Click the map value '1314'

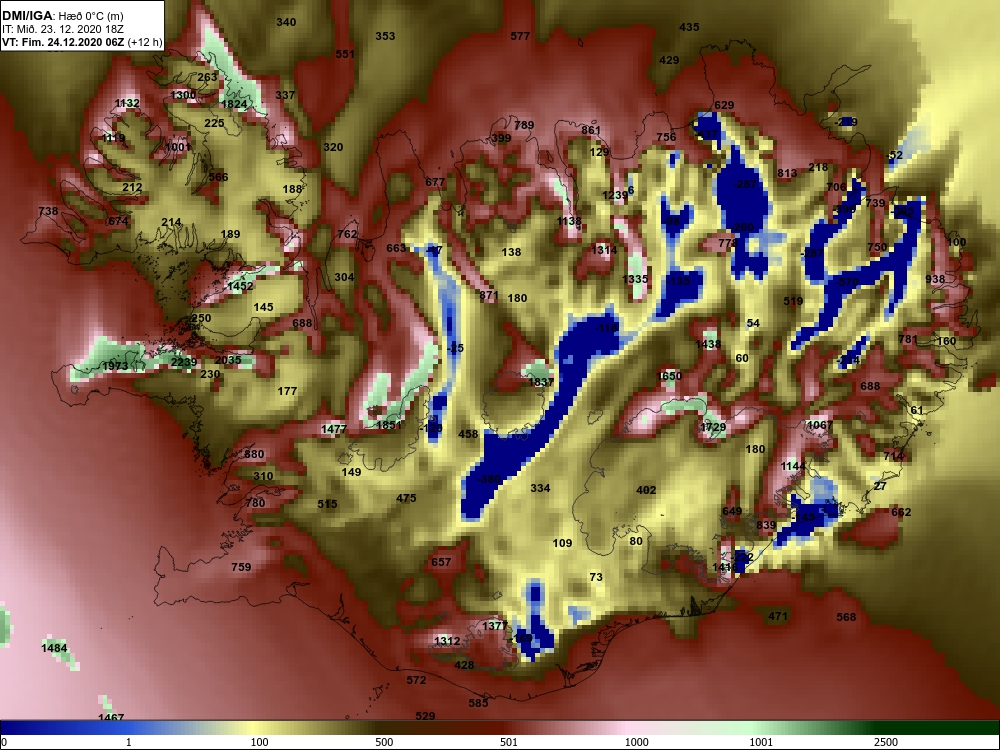pos(604,250)
